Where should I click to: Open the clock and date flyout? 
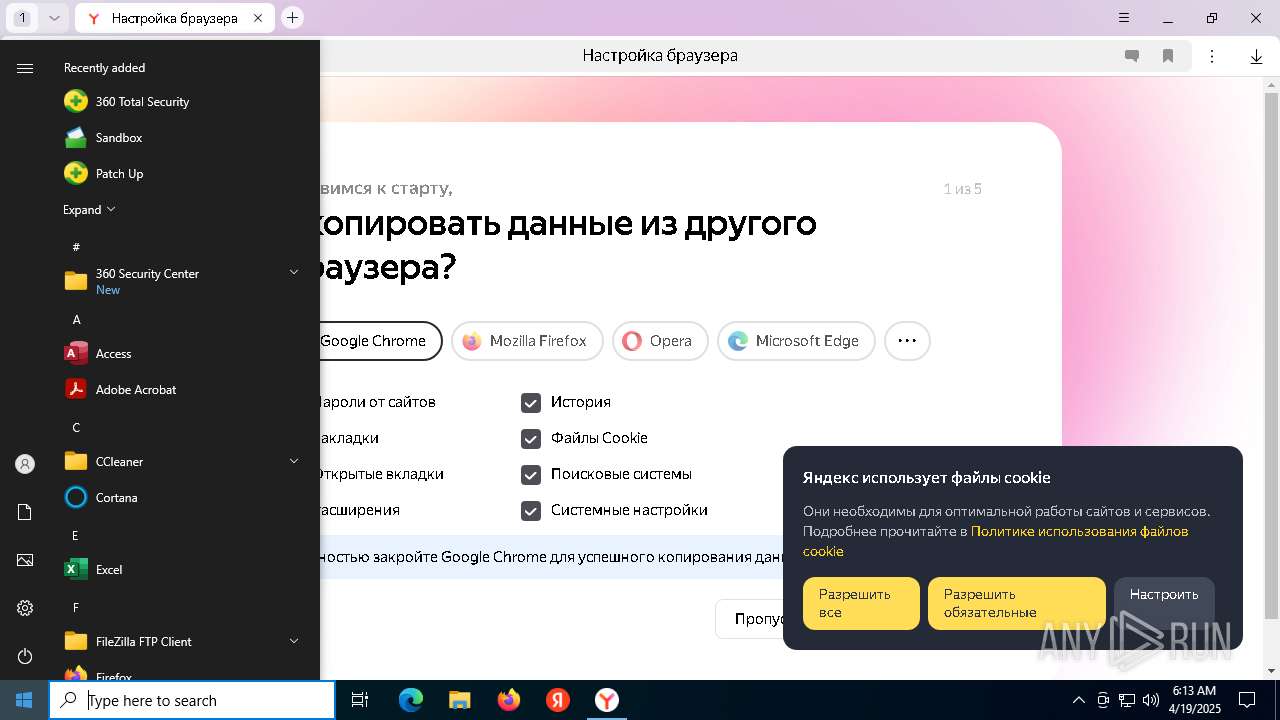(x=1194, y=700)
